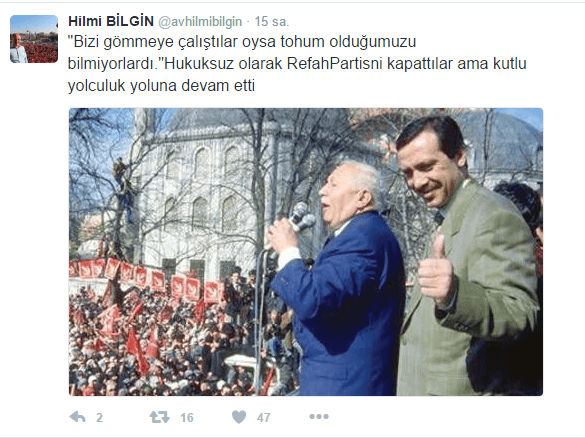This screenshot has height=438, width=585.
Task: Open the @avhilmibilgin handle link
Action: [x=200, y=22]
